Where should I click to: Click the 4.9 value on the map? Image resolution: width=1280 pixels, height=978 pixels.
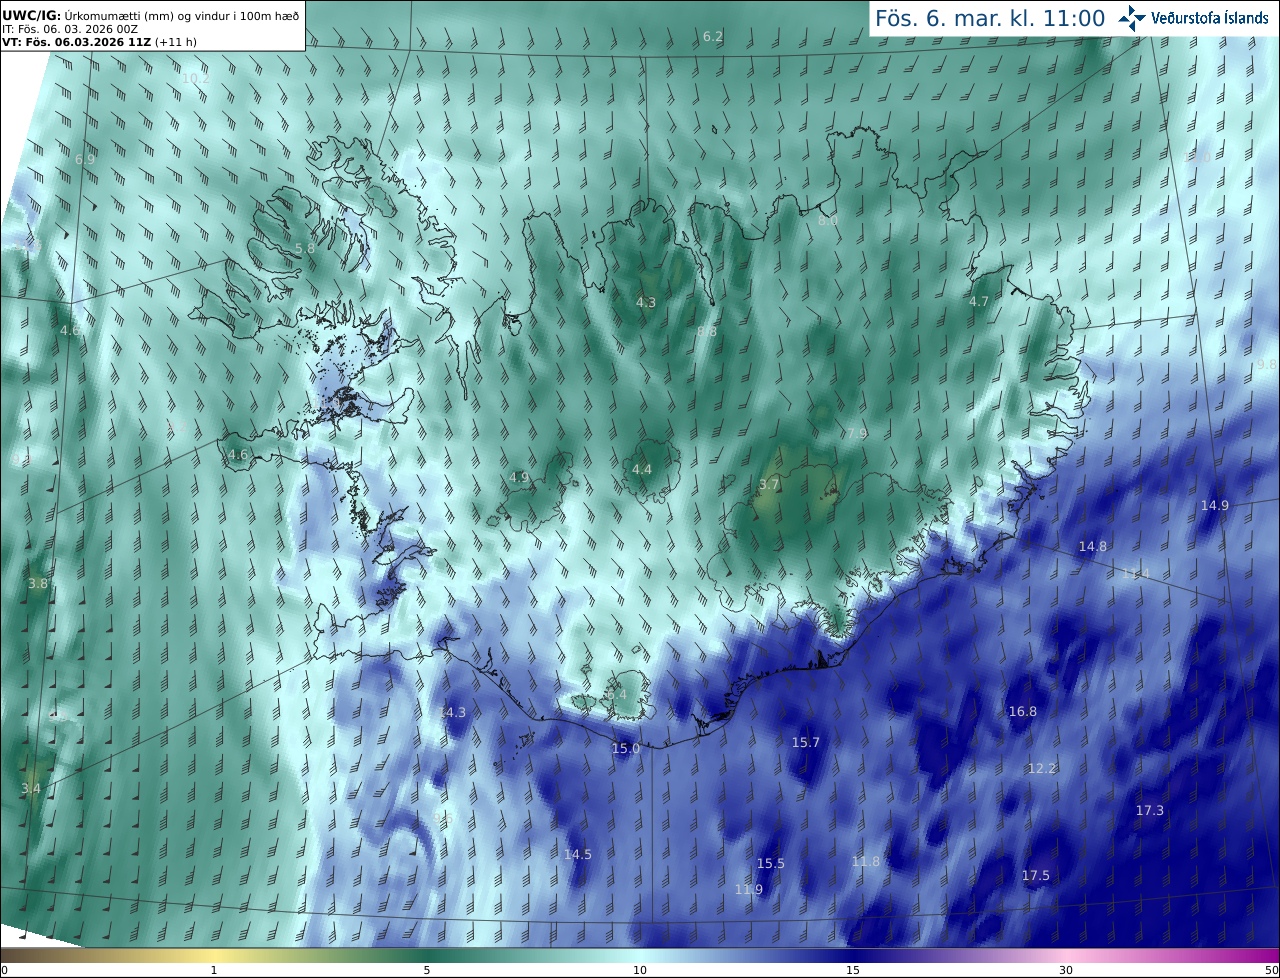pyautogui.click(x=519, y=477)
